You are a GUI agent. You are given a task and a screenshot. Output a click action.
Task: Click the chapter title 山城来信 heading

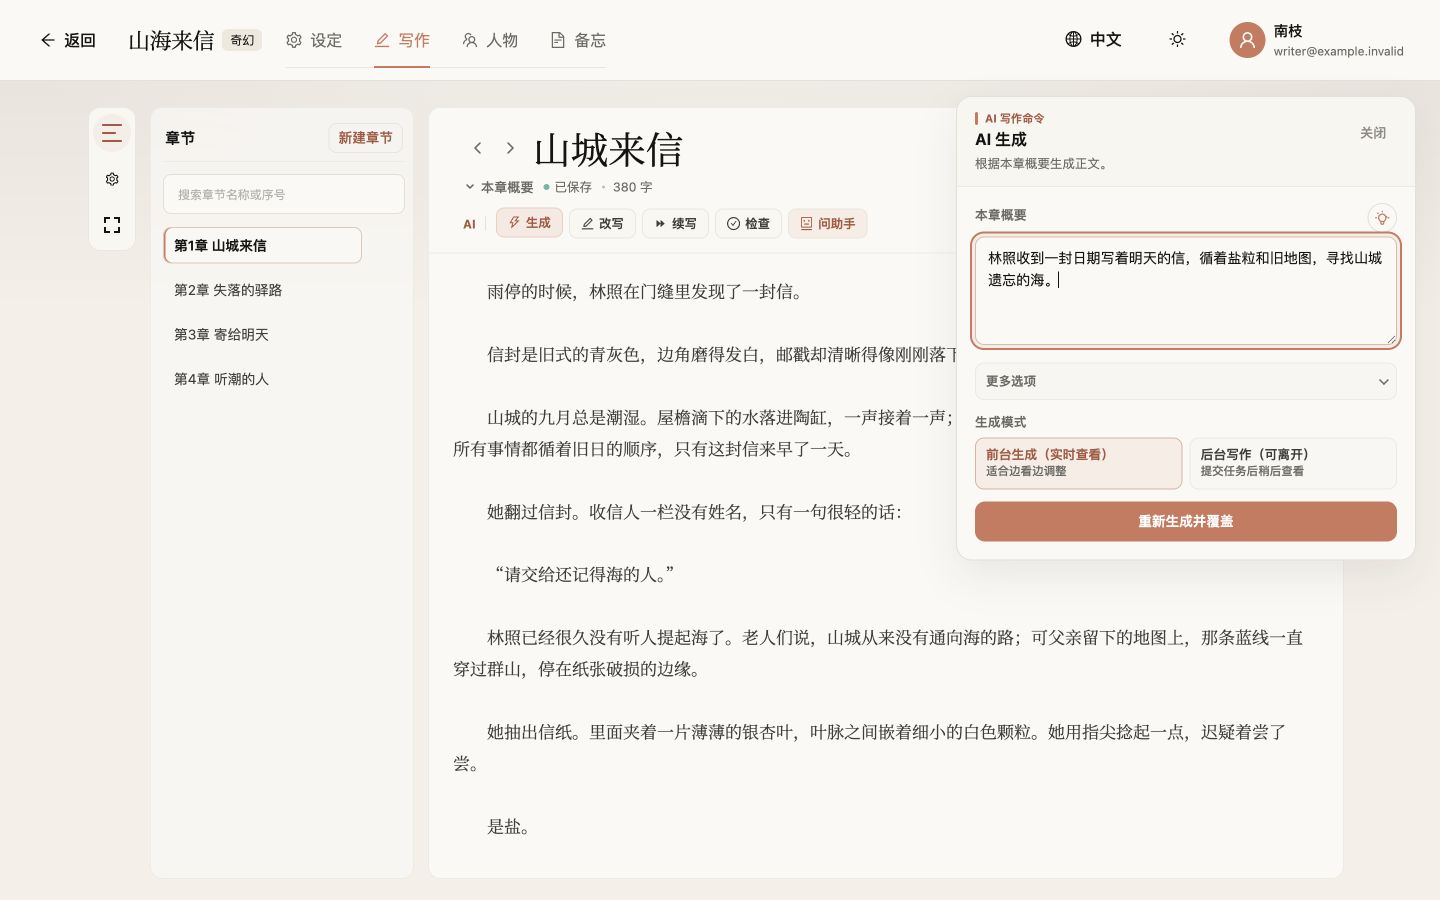click(608, 150)
